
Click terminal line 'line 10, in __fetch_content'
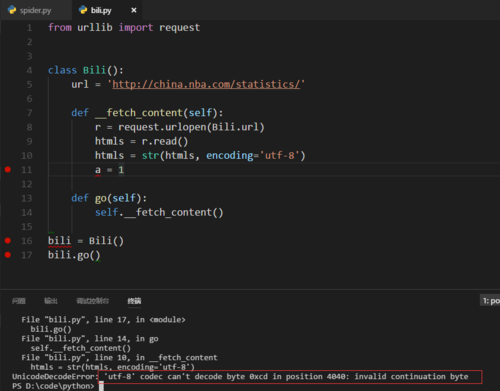tap(156, 358)
